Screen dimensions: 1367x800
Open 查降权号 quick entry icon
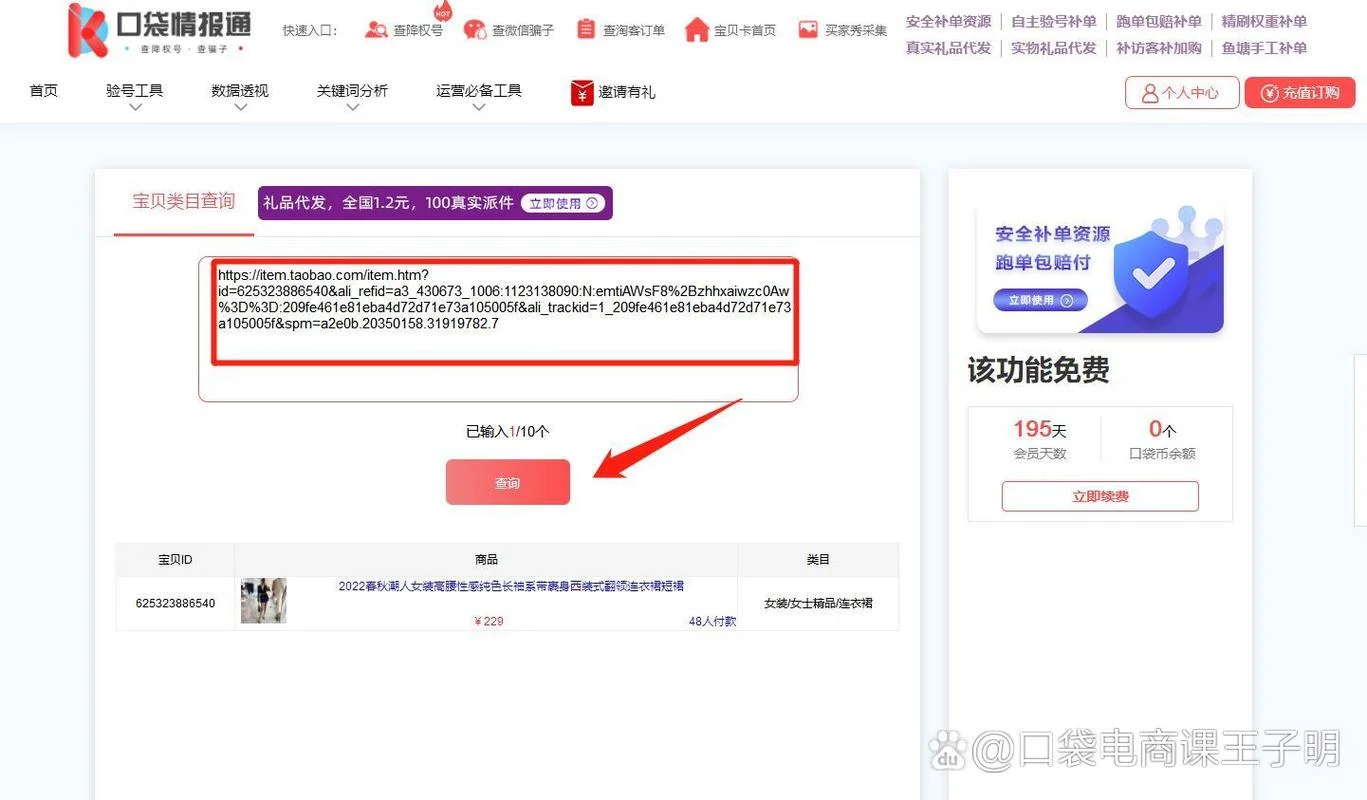click(x=376, y=30)
